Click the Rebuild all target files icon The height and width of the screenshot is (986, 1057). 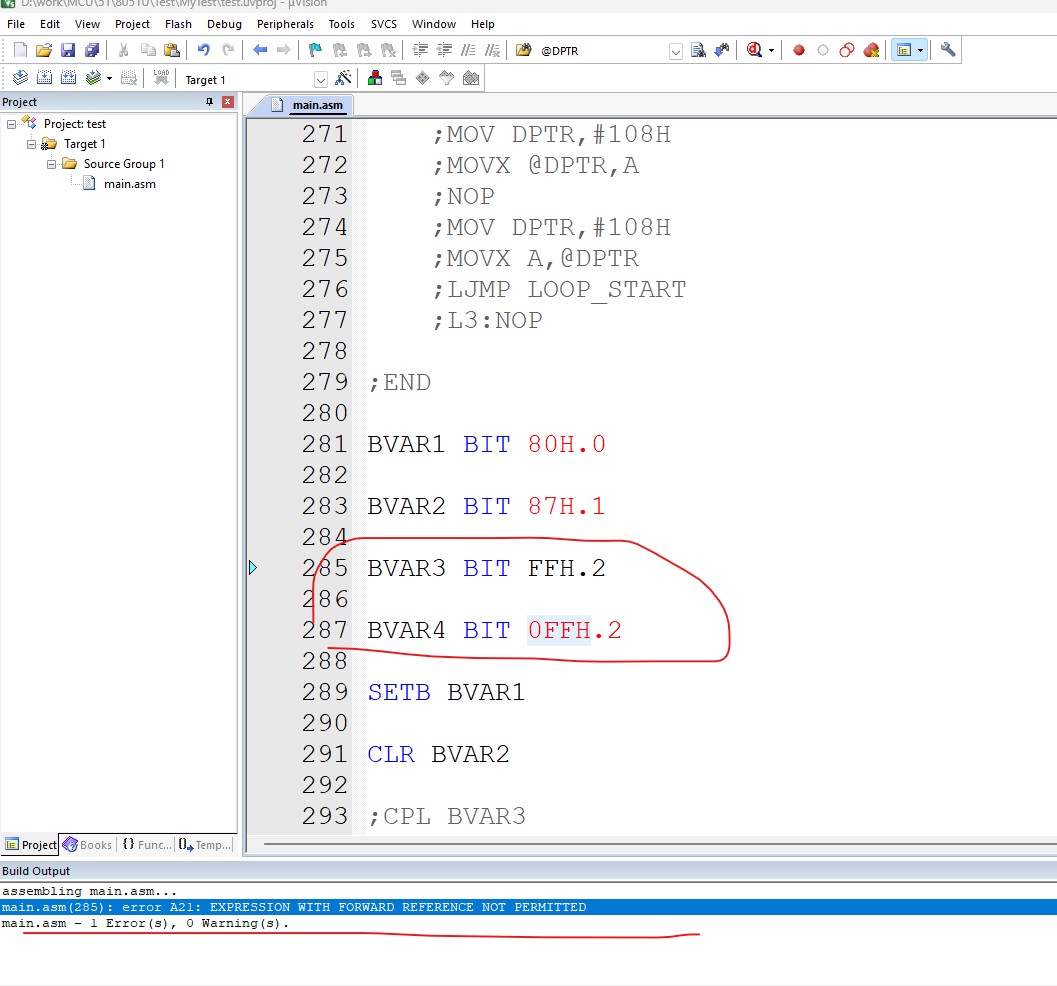click(68, 78)
